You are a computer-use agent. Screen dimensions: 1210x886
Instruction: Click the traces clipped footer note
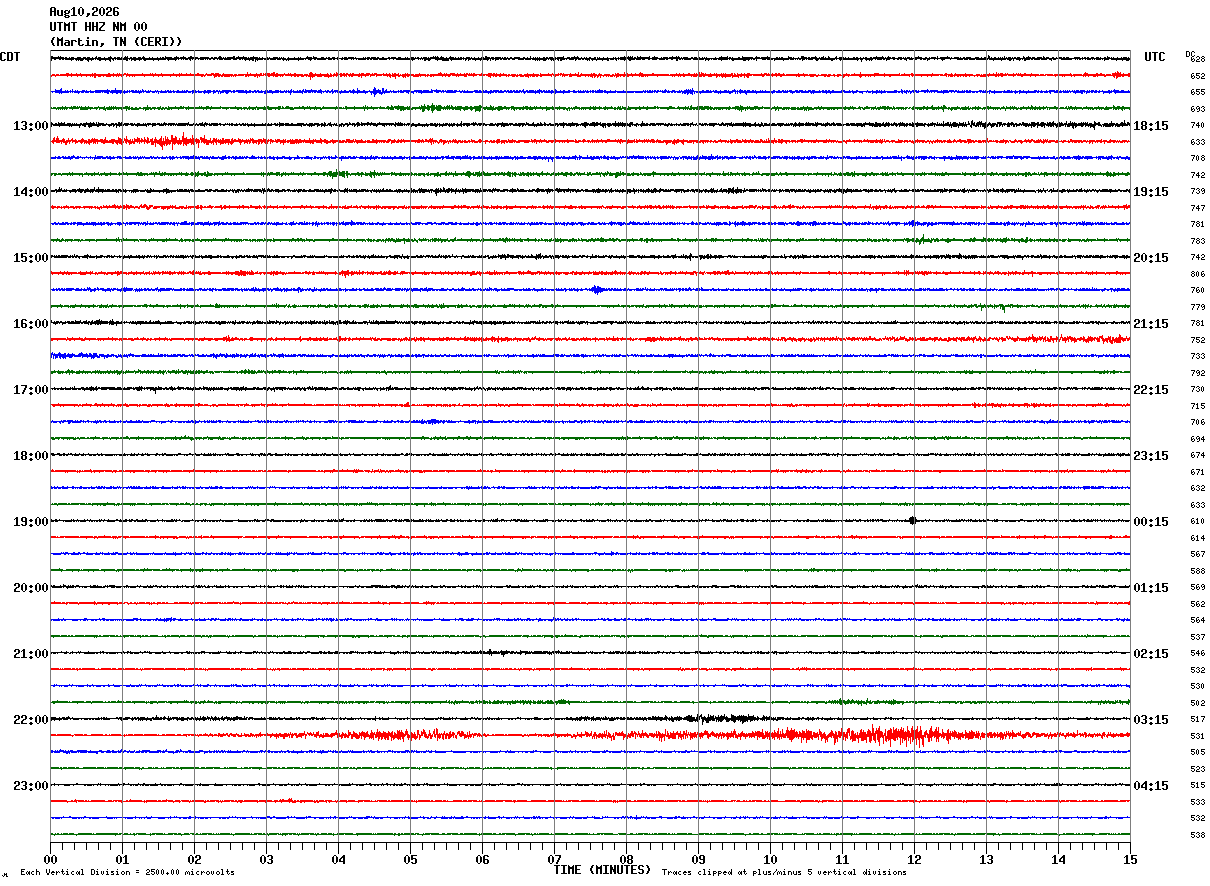pos(784,873)
